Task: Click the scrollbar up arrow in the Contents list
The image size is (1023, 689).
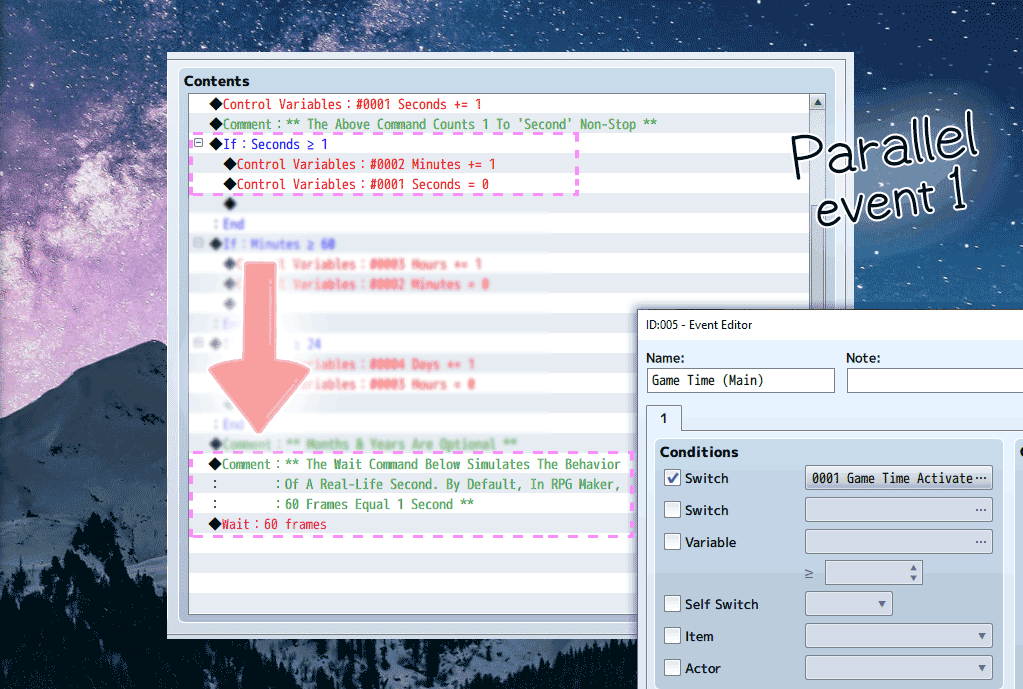Action: 817,101
